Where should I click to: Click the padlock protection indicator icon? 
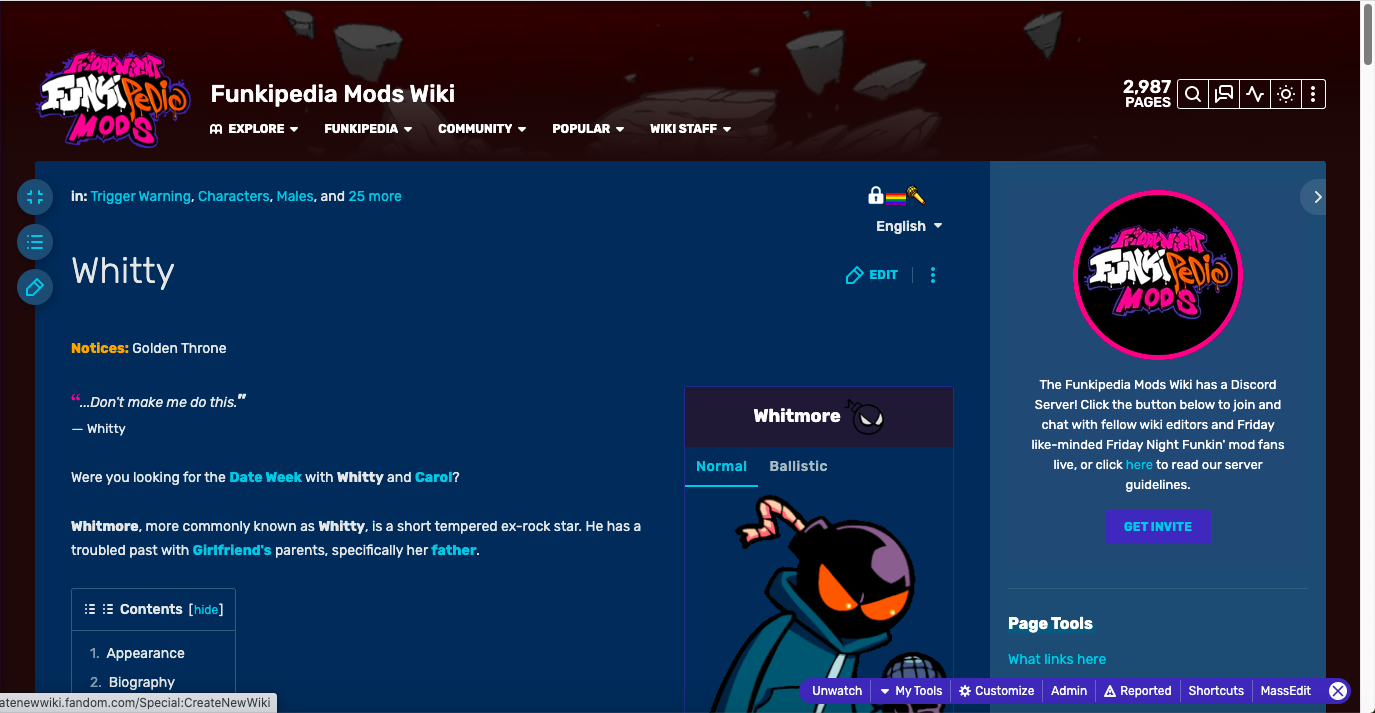tap(876, 196)
